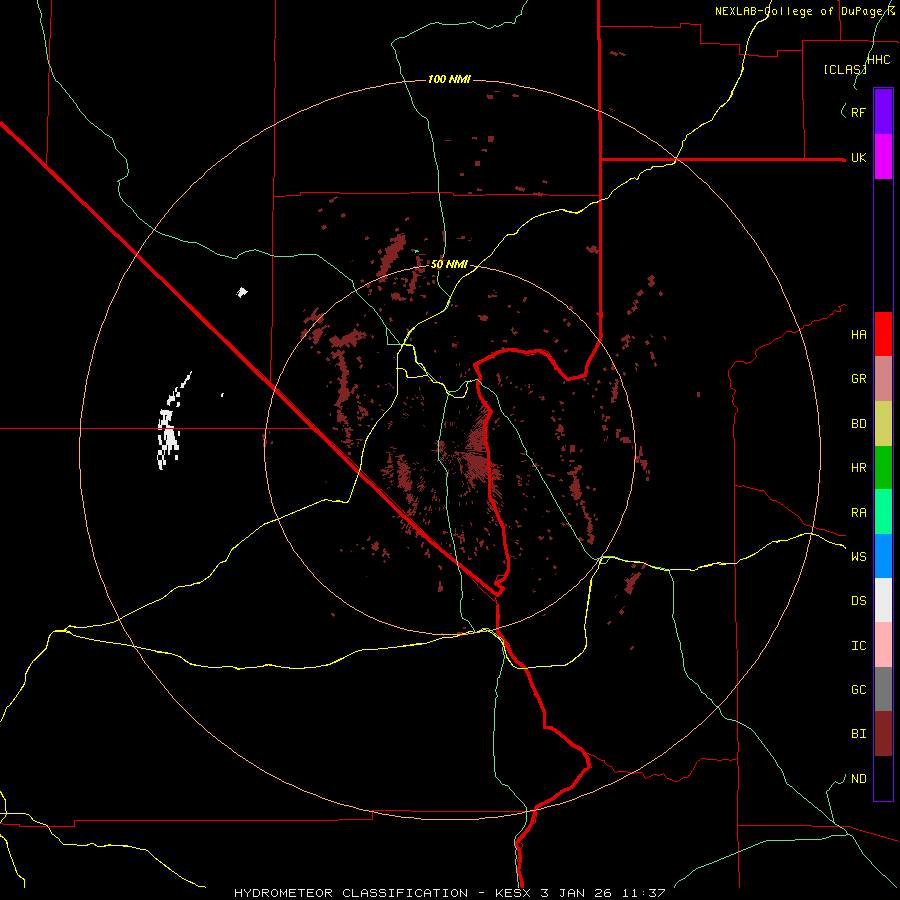Click the bright green RA legend swatch
Image resolution: width=900 pixels, height=900 pixels.
[x=883, y=512]
